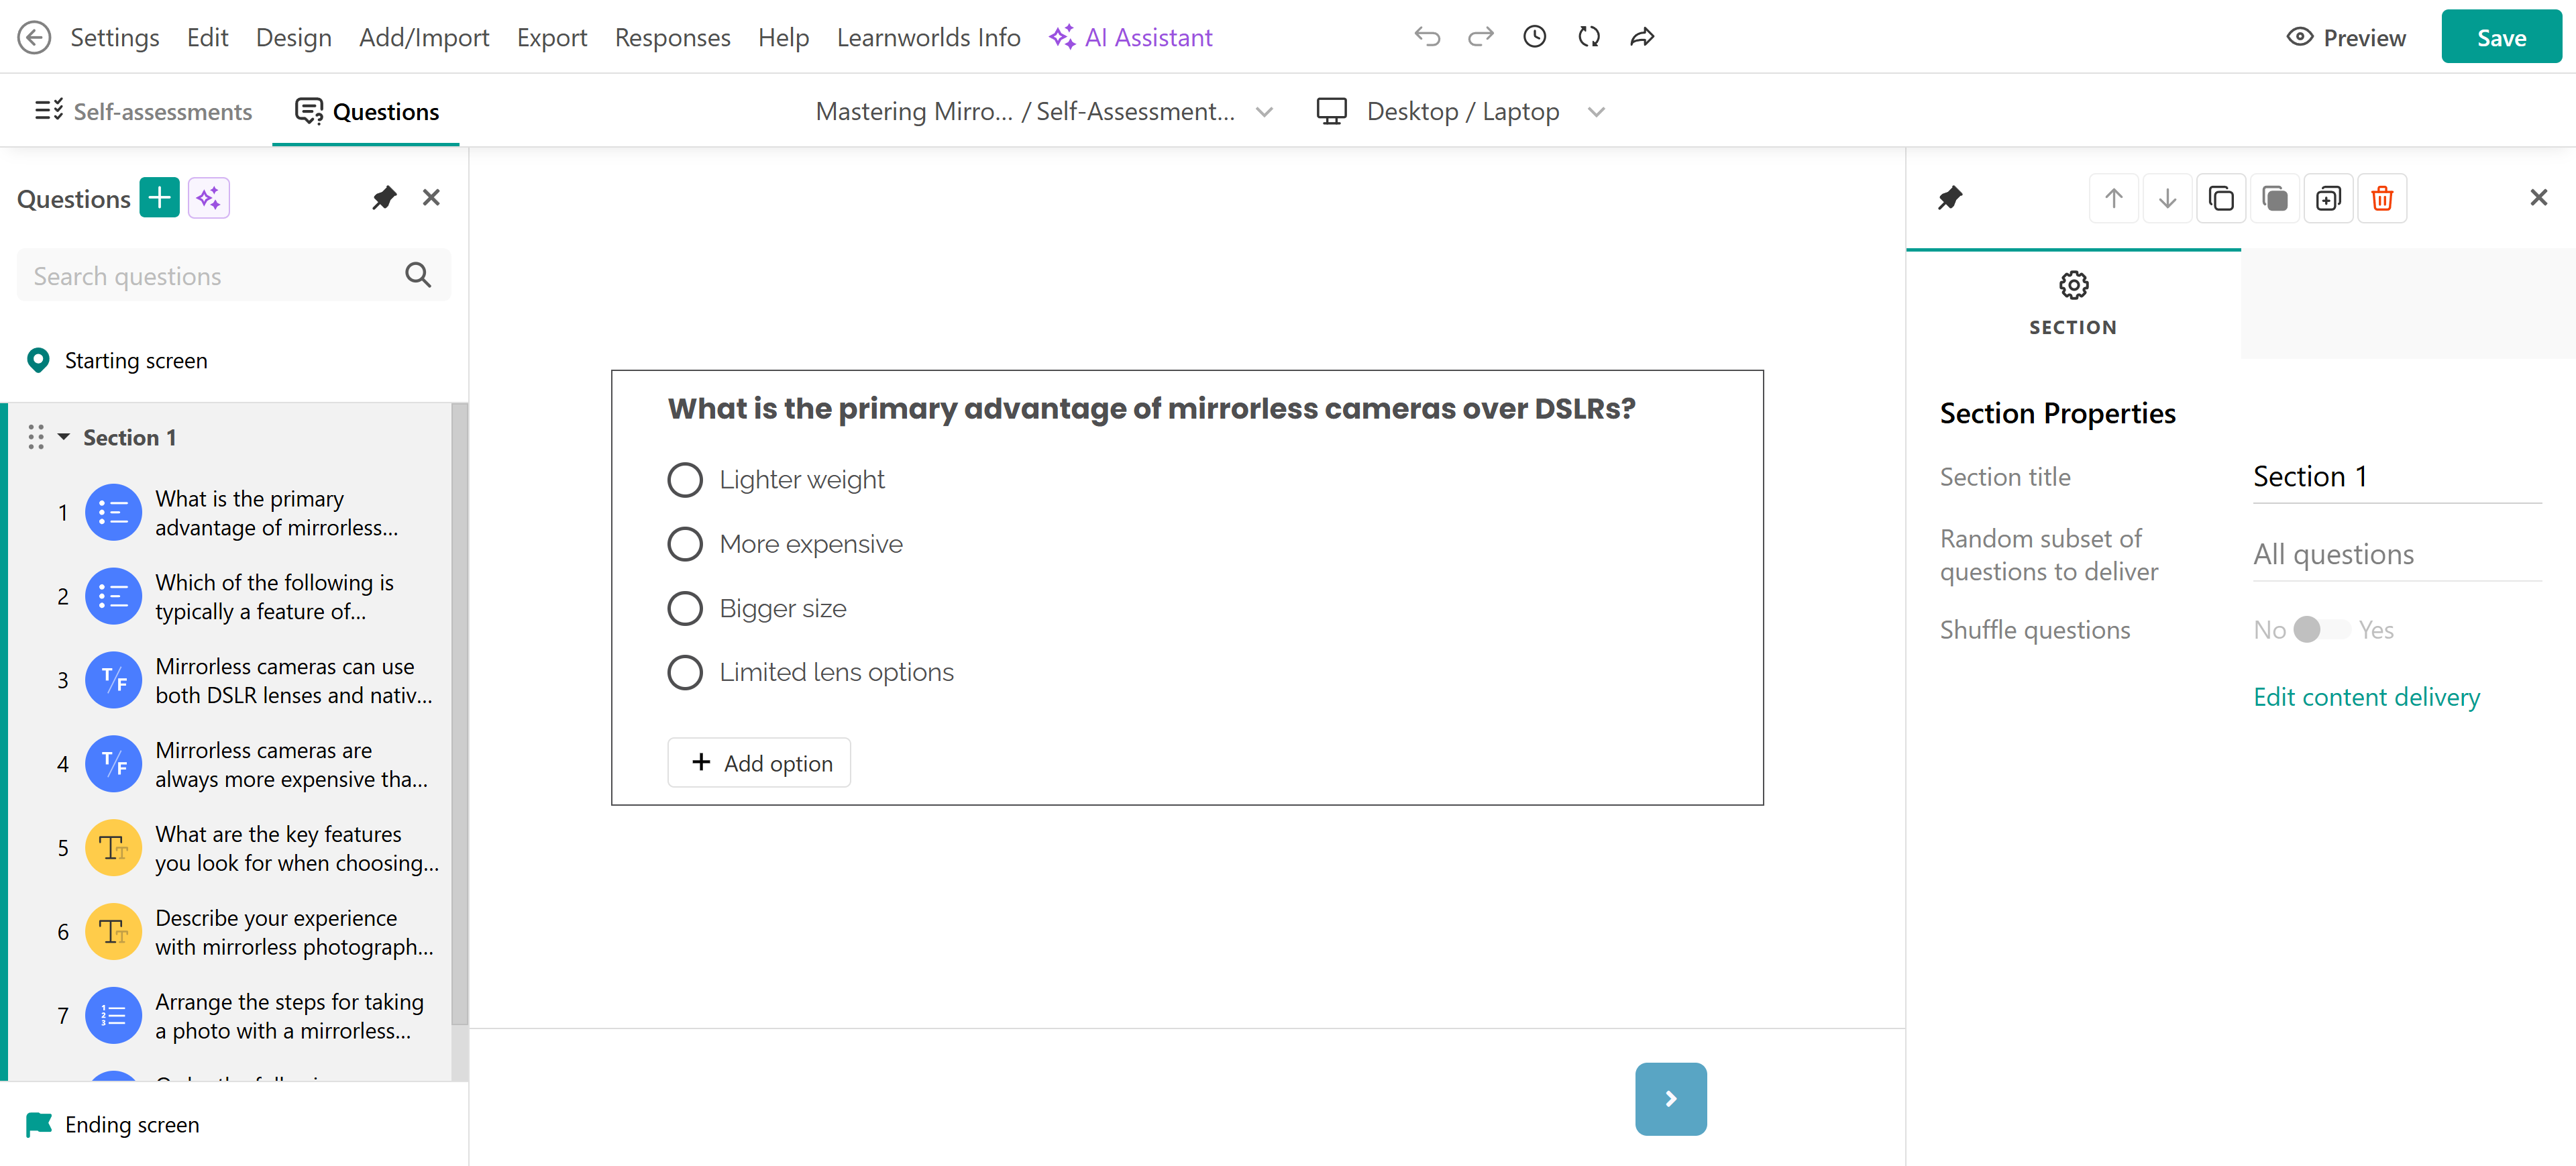Pin the Questions sidebar panel
2576x1166 pixels.
pyautogui.click(x=384, y=198)
